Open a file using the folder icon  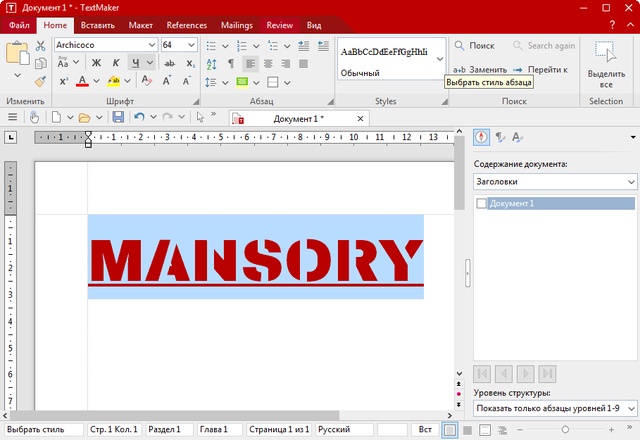pos(84,118)
